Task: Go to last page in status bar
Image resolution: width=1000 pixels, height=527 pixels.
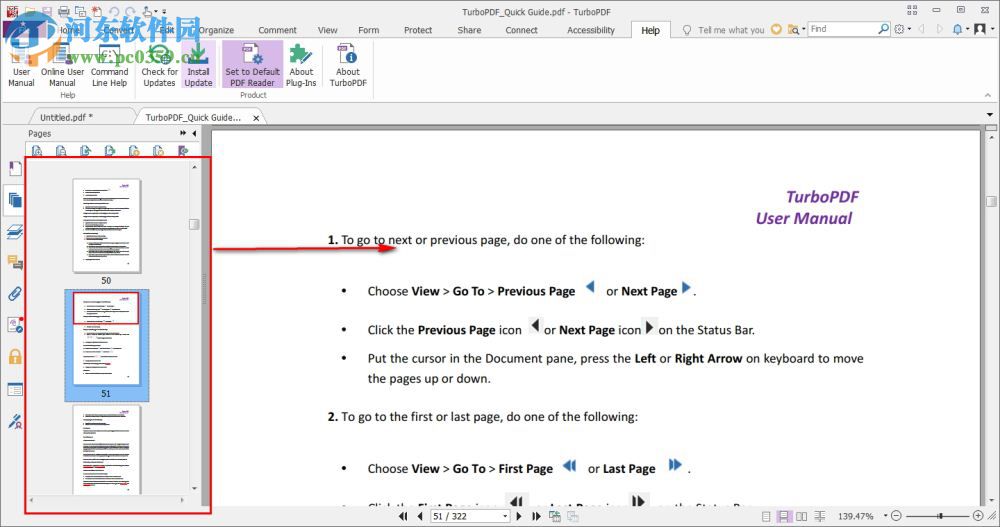Action: (x=536, y=516)
